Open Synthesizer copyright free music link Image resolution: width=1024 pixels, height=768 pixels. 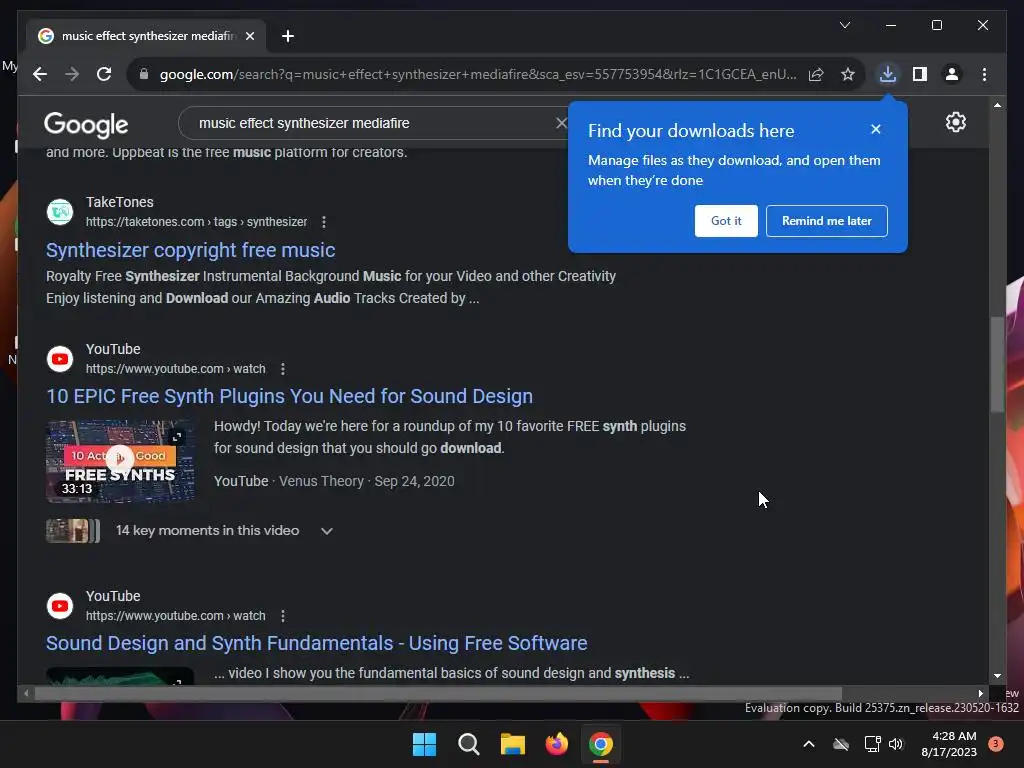tap(191, 250)
